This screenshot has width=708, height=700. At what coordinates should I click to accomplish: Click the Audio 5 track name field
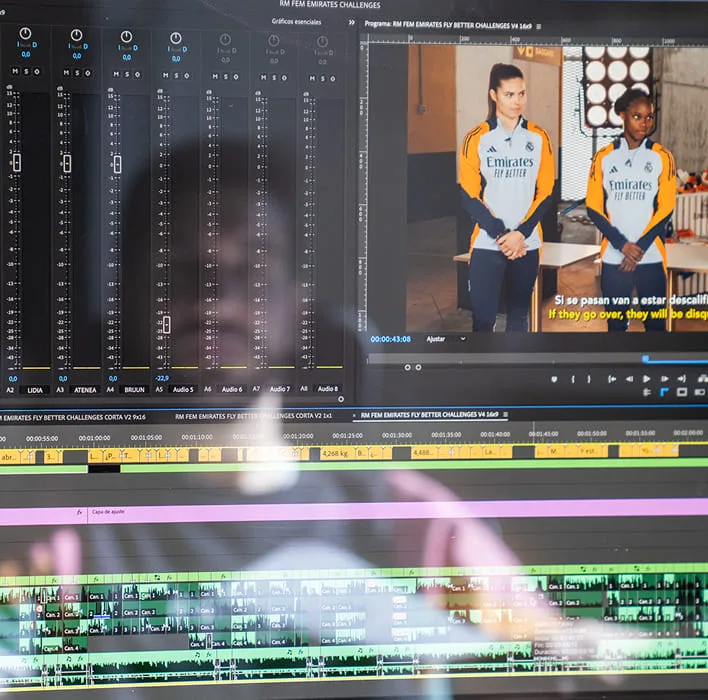pos(183,389)
